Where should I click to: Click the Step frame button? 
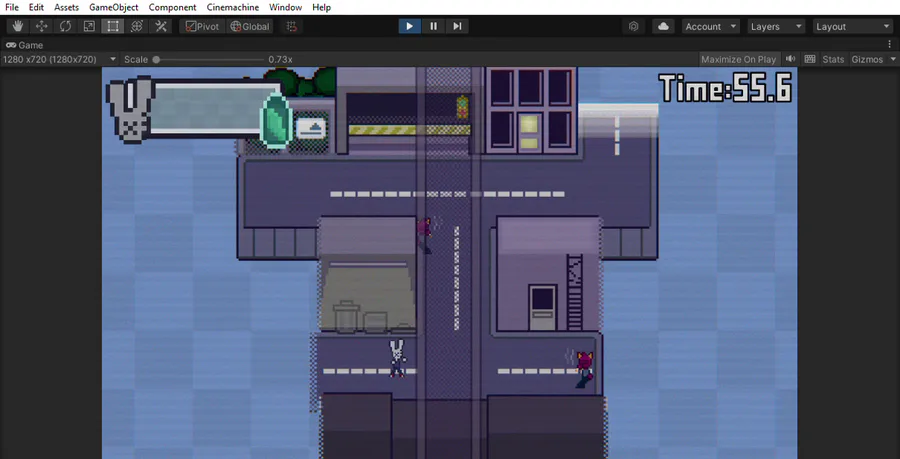click(457, 26)
